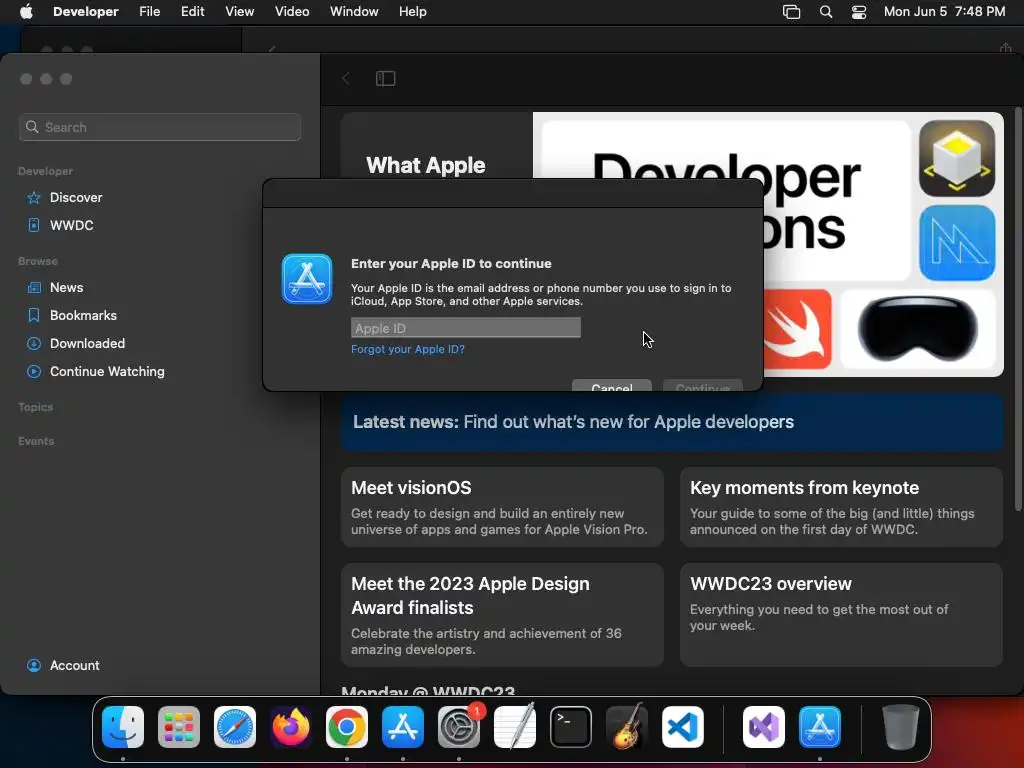Open Spotlight search in menu bar
This screenshot has height=768, width=1024.
pyautogui.click(x=825, y=12)
